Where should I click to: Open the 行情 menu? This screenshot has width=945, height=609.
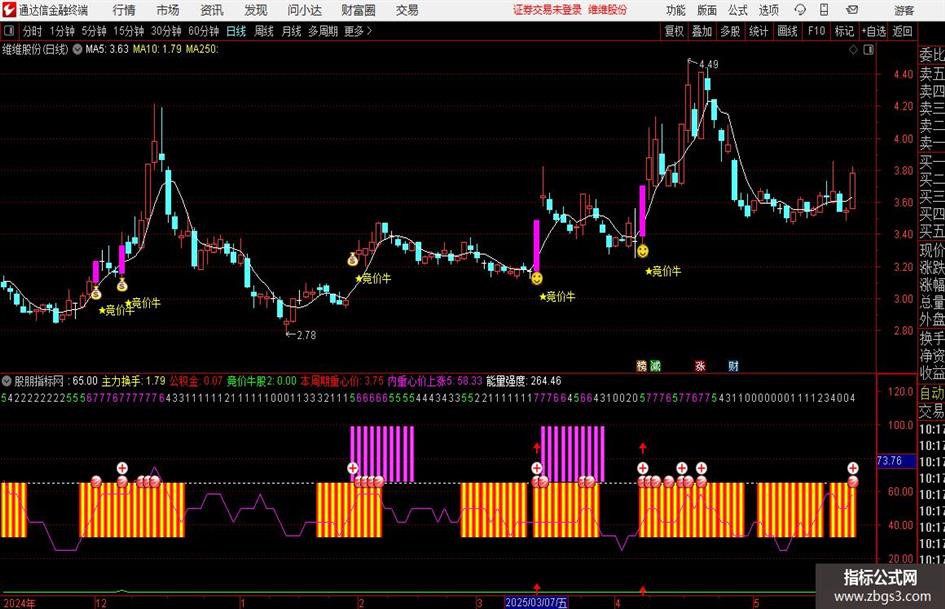[124, 10]
